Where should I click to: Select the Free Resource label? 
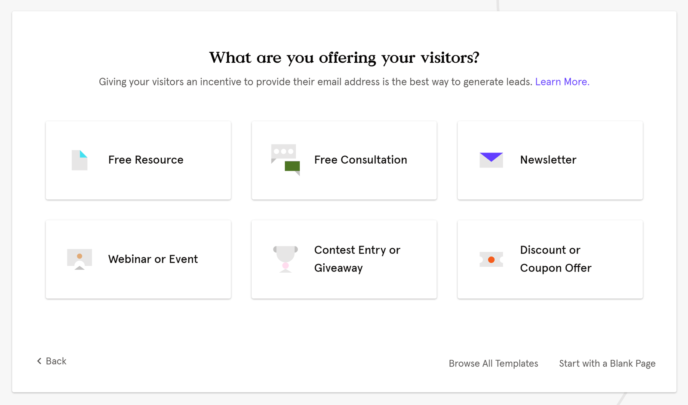point(146,160)
